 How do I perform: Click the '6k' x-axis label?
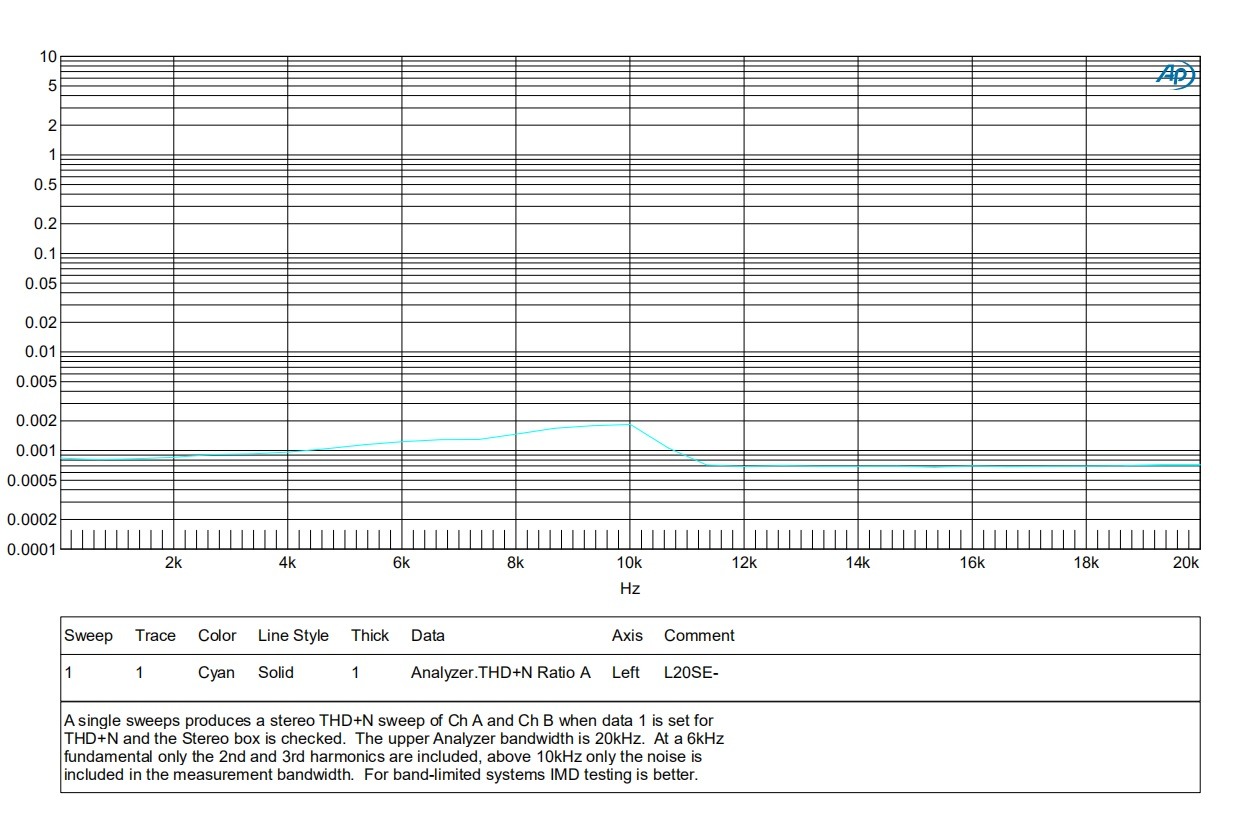point(402,563)
